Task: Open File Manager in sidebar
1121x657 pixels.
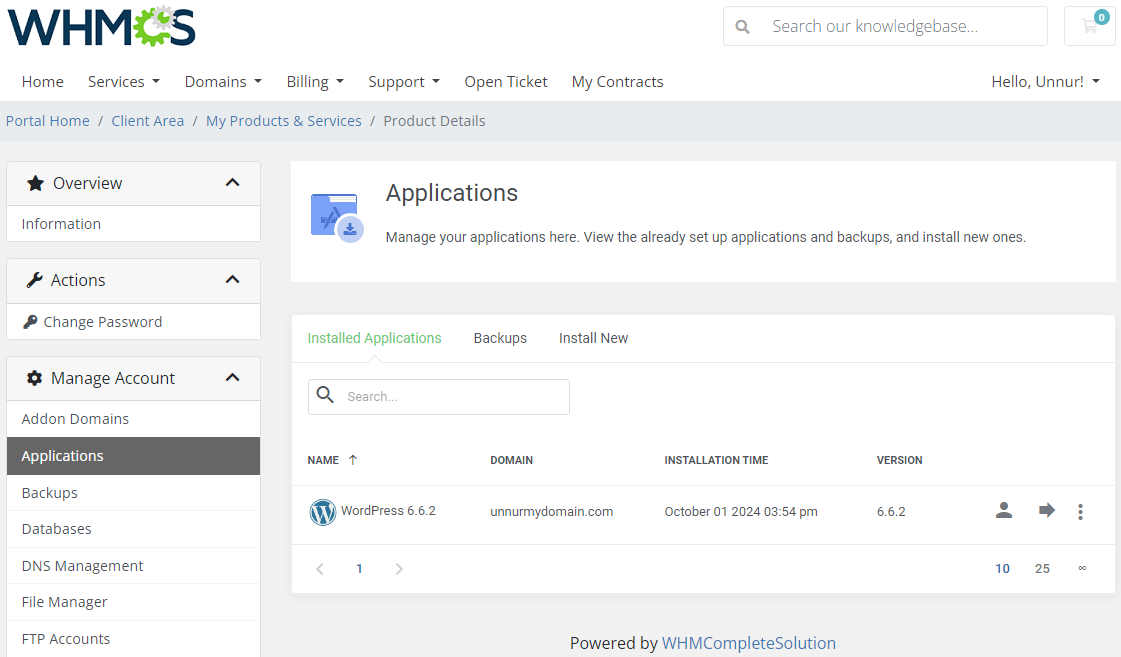Action: pos(134,603)
